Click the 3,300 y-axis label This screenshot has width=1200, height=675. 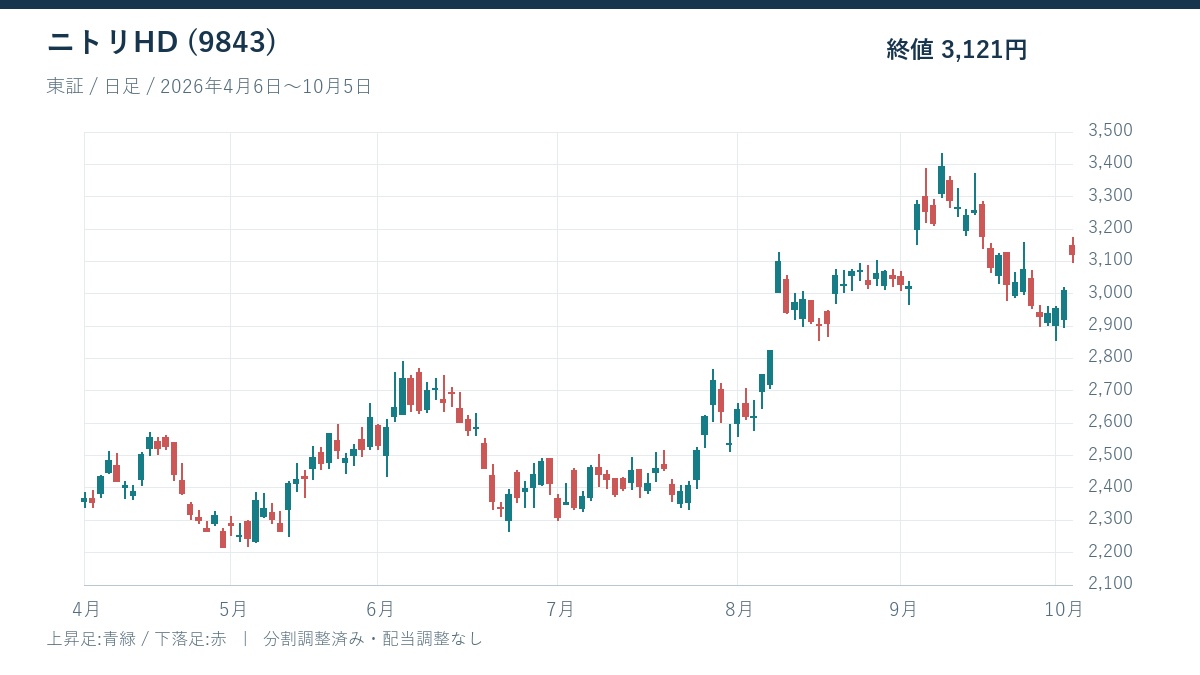[1110, 195]
